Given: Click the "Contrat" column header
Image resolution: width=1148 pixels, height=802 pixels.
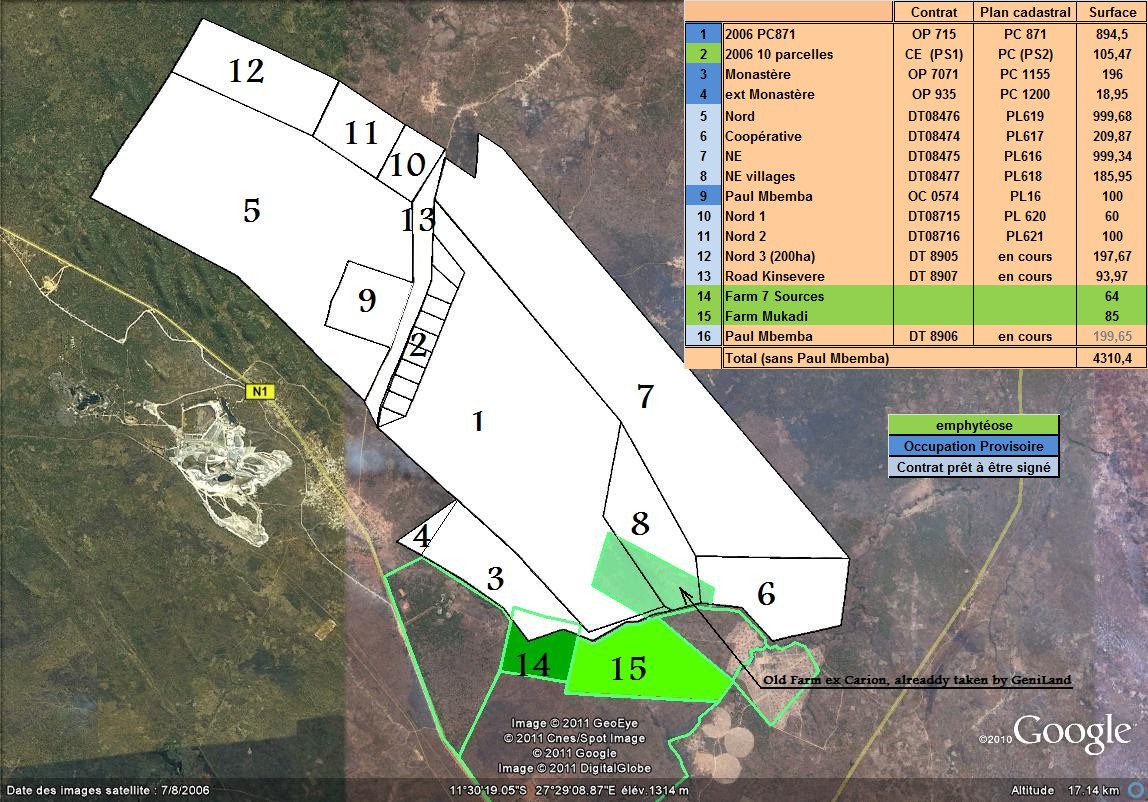Looking at the screenshot, I should [933, 12].
